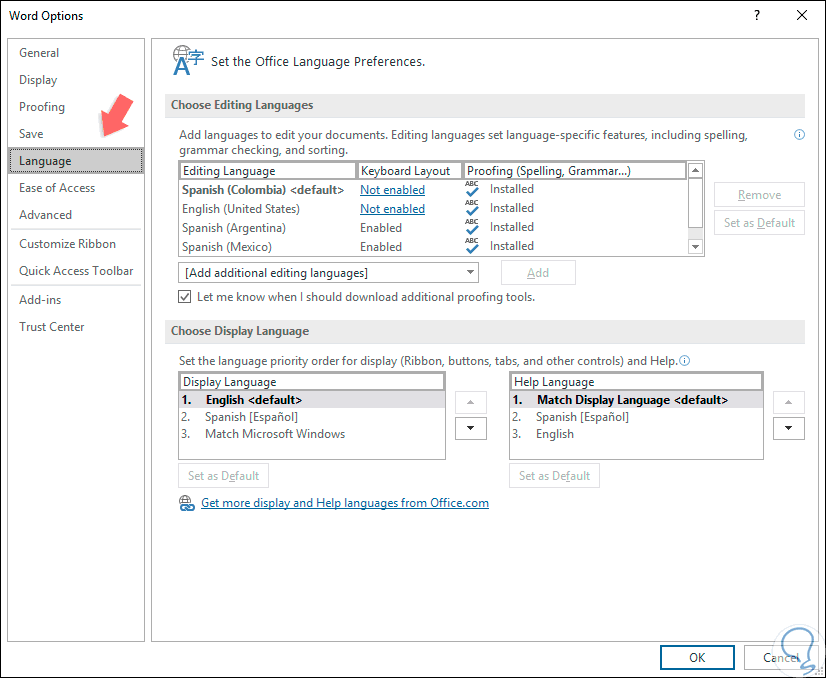
Task: Toggle download additional proofing tools checkbox
Action: 184,297
